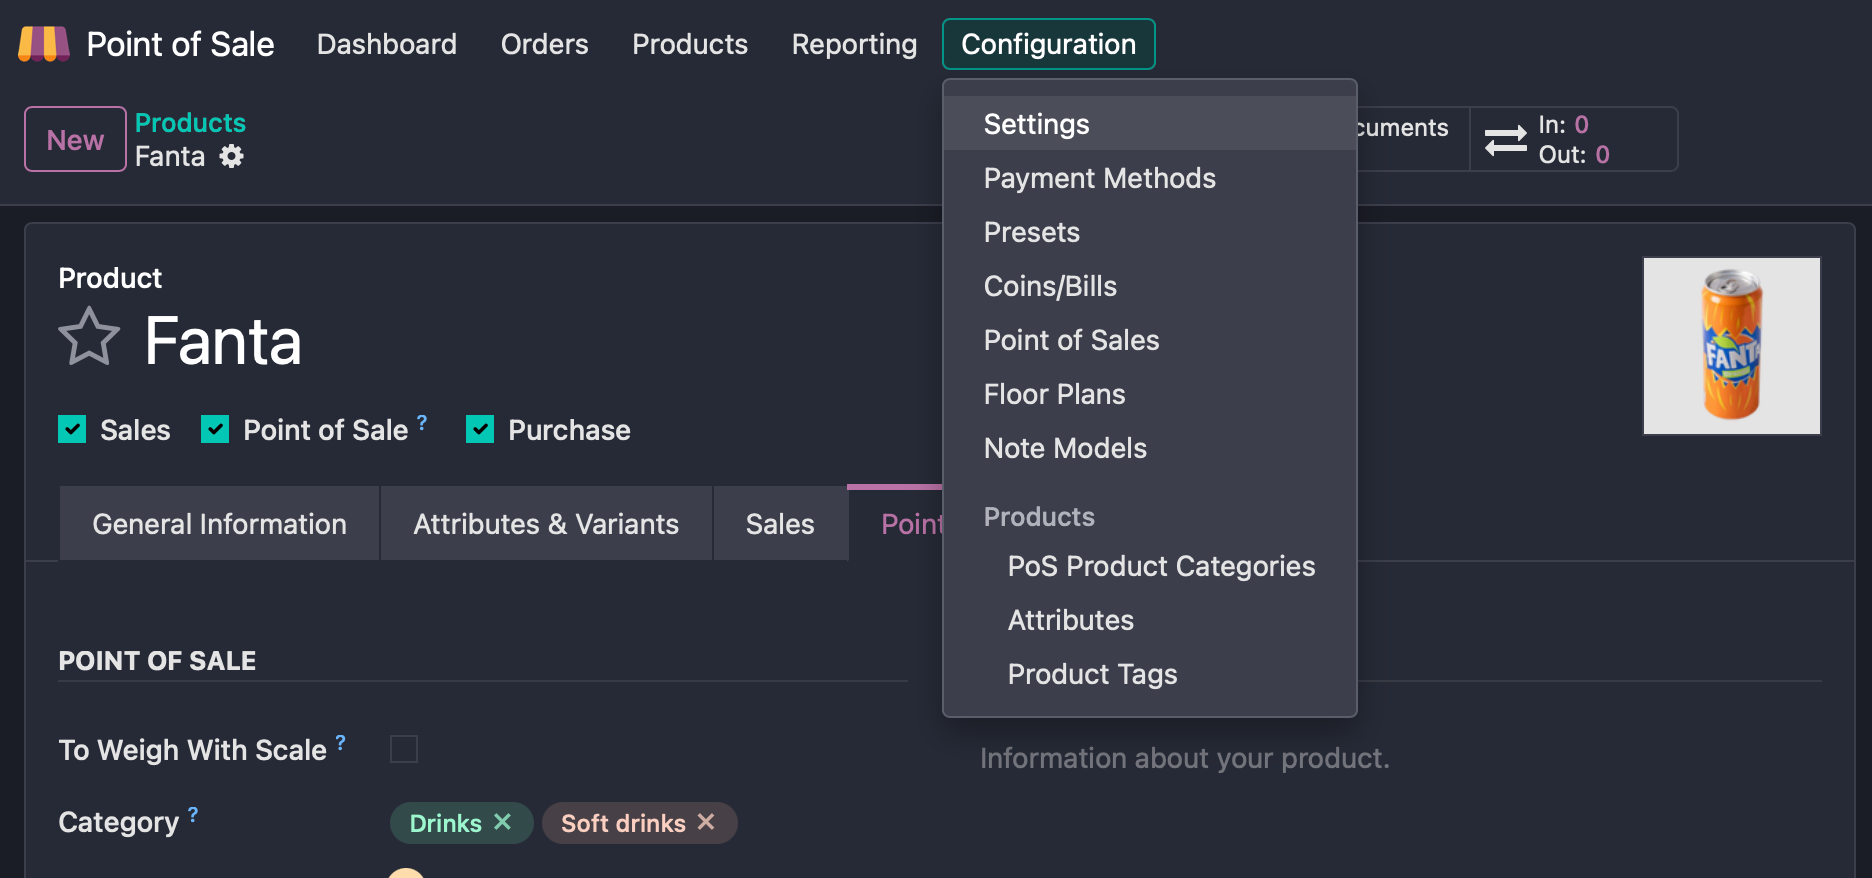
Task: Collapse the Configuration dropdown menu
Action: coord(1048,44)
